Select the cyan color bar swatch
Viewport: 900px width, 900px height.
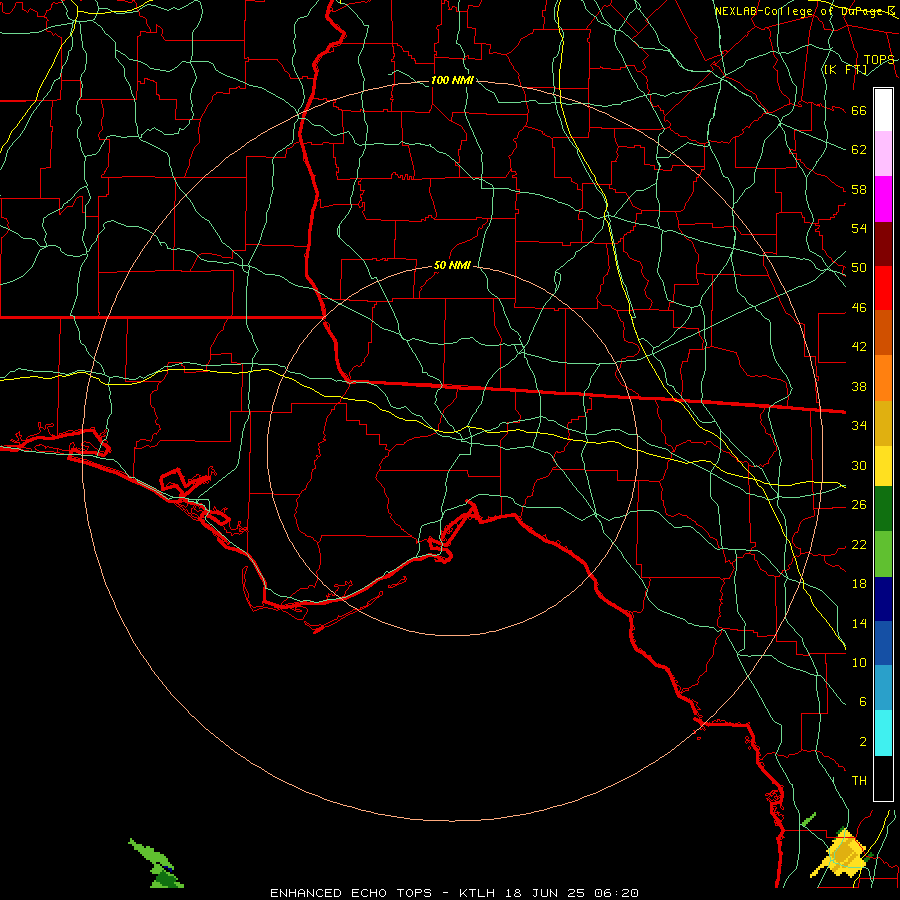(883, 733)
